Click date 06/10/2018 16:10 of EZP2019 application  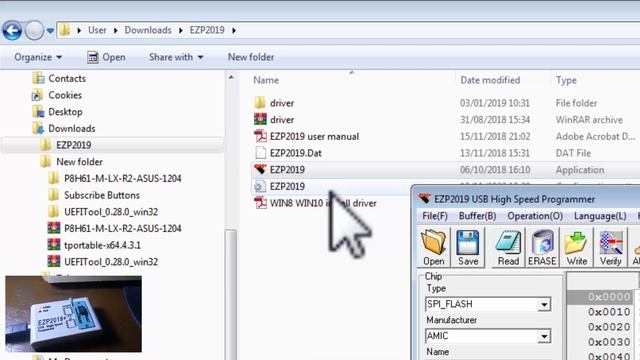click(495, 170)
